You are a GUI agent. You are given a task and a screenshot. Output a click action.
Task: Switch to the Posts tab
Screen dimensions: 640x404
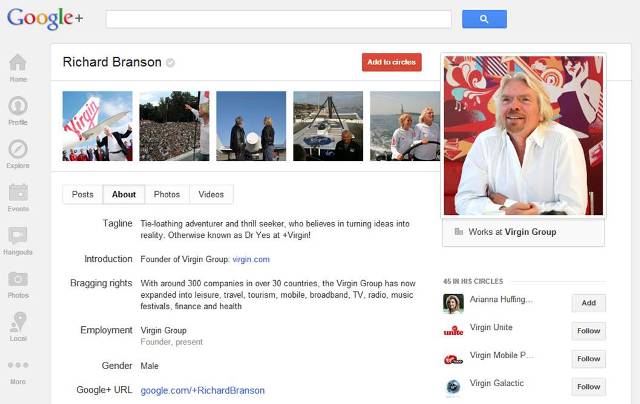click(x=82, y=194)
